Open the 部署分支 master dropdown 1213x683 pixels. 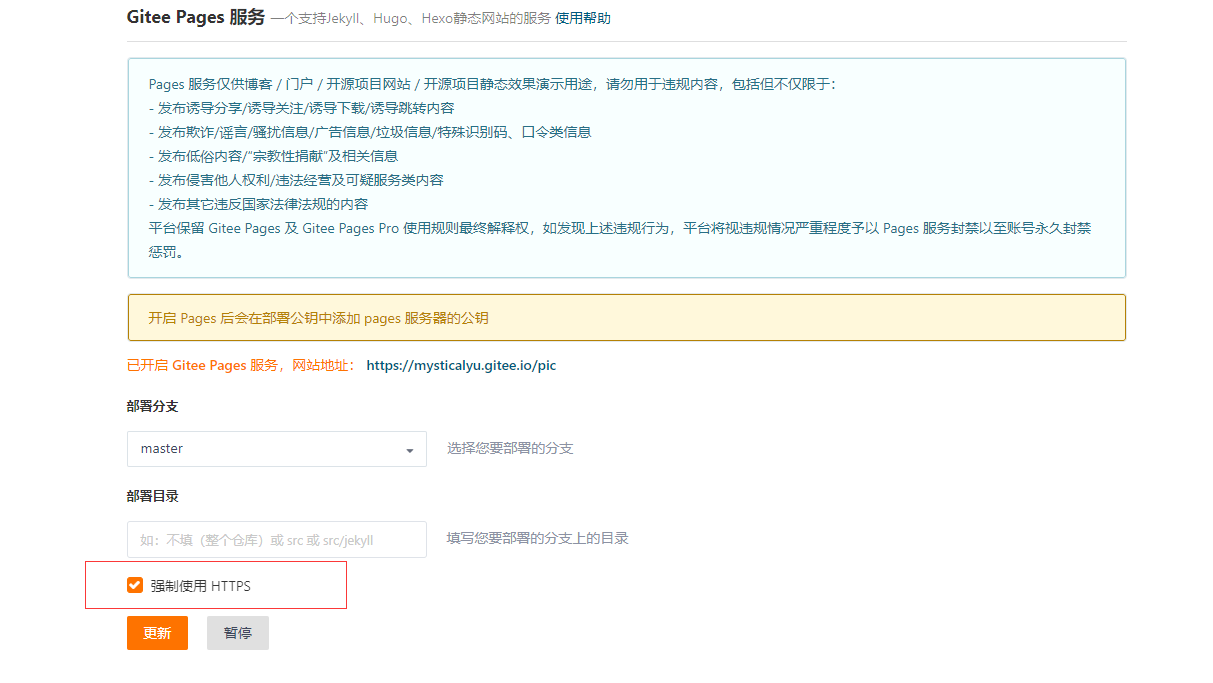click(277, 449)
